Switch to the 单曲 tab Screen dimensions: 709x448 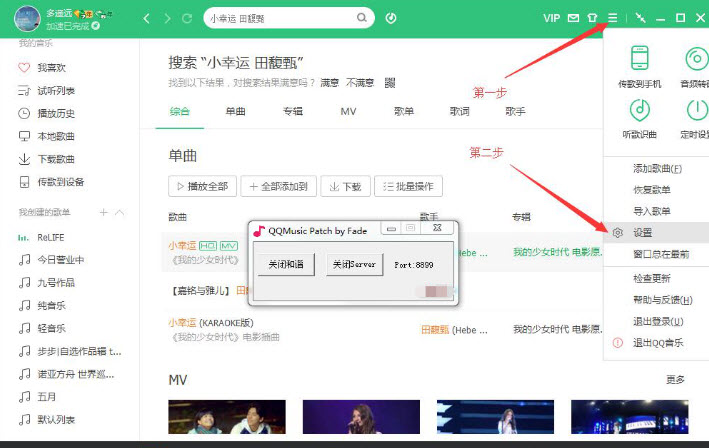(236, 111)
